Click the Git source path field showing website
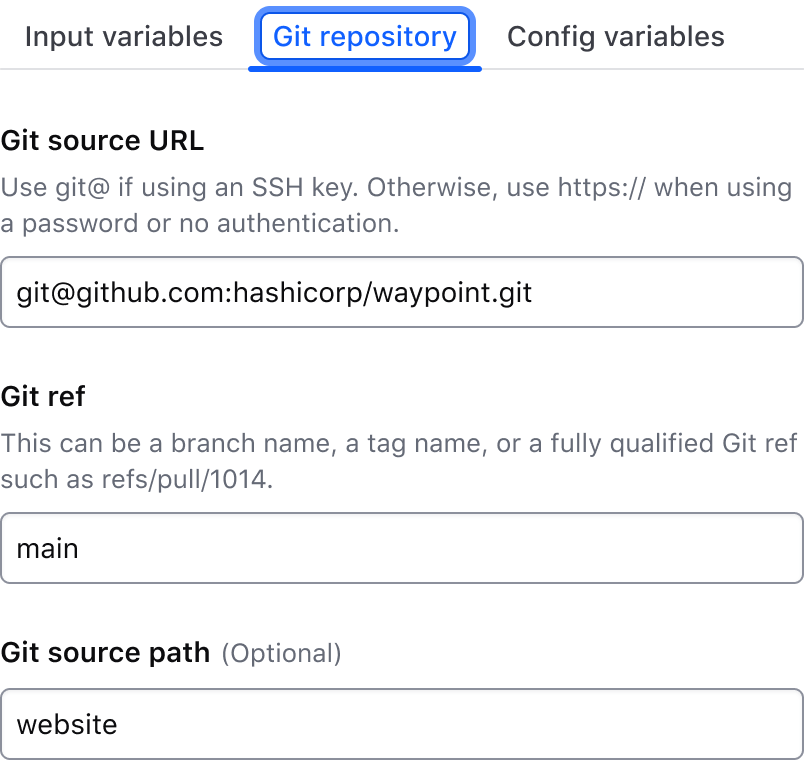Screen dimensions: 804x761 point(400,723)
